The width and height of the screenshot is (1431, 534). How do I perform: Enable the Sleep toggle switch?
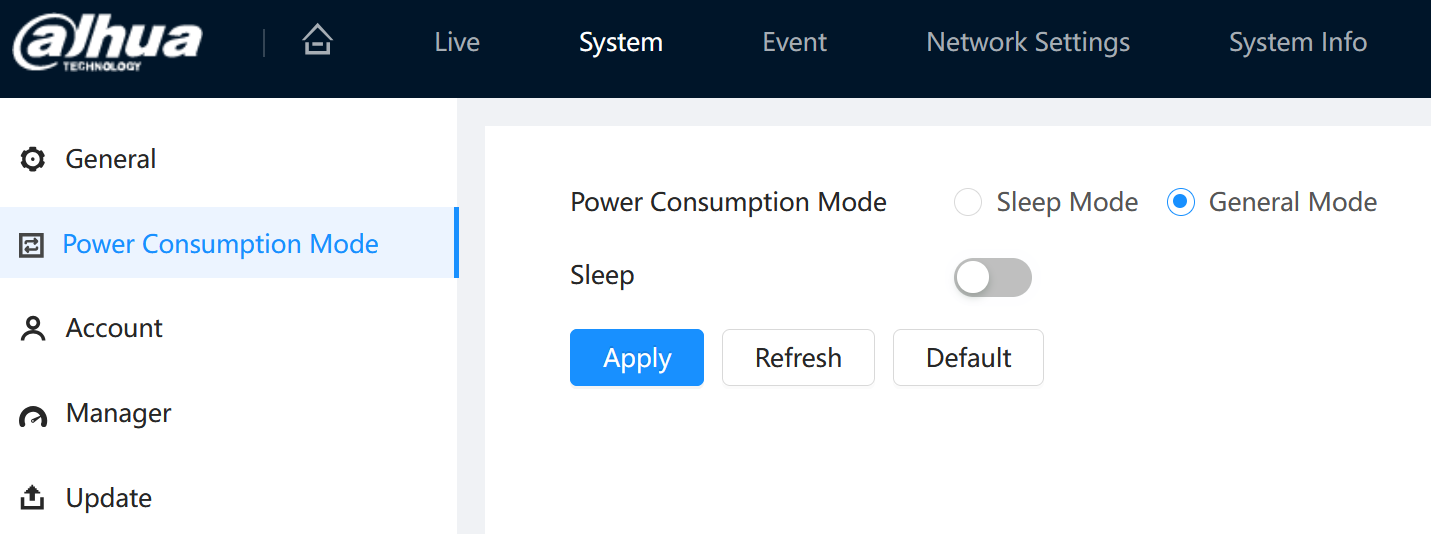992,277
